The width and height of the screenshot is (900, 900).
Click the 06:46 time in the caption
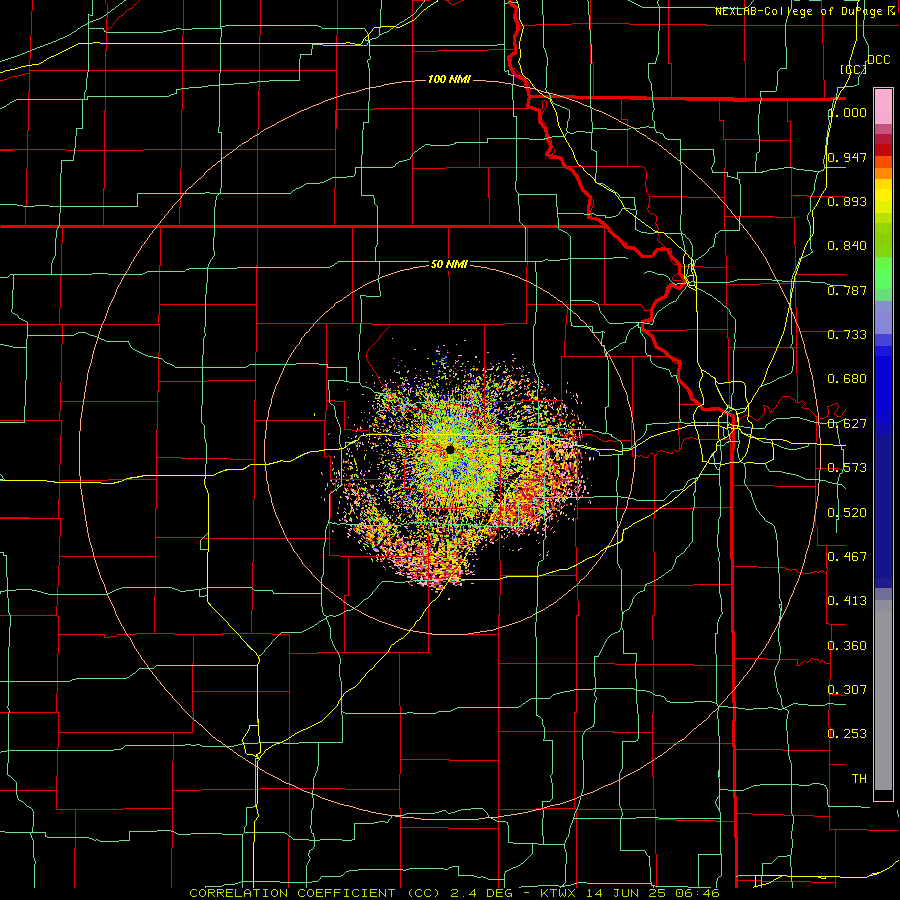pyautogui.click(x=699, y=893)
